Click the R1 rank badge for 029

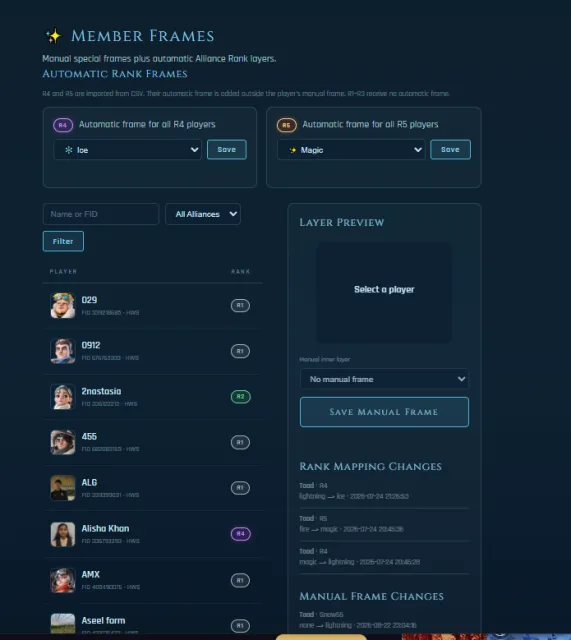240,305
